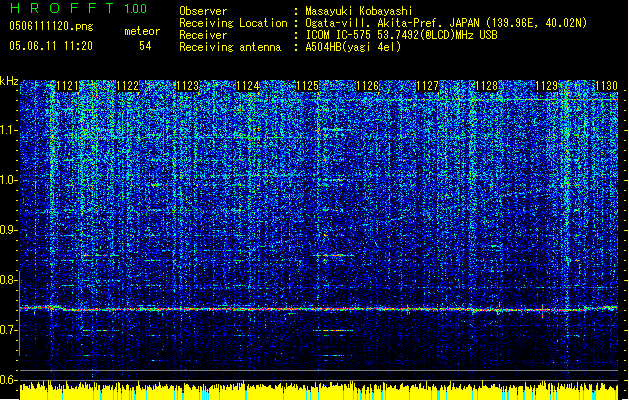
Task: Click the Receiving Location value text
Action: [x=446, y=23]
